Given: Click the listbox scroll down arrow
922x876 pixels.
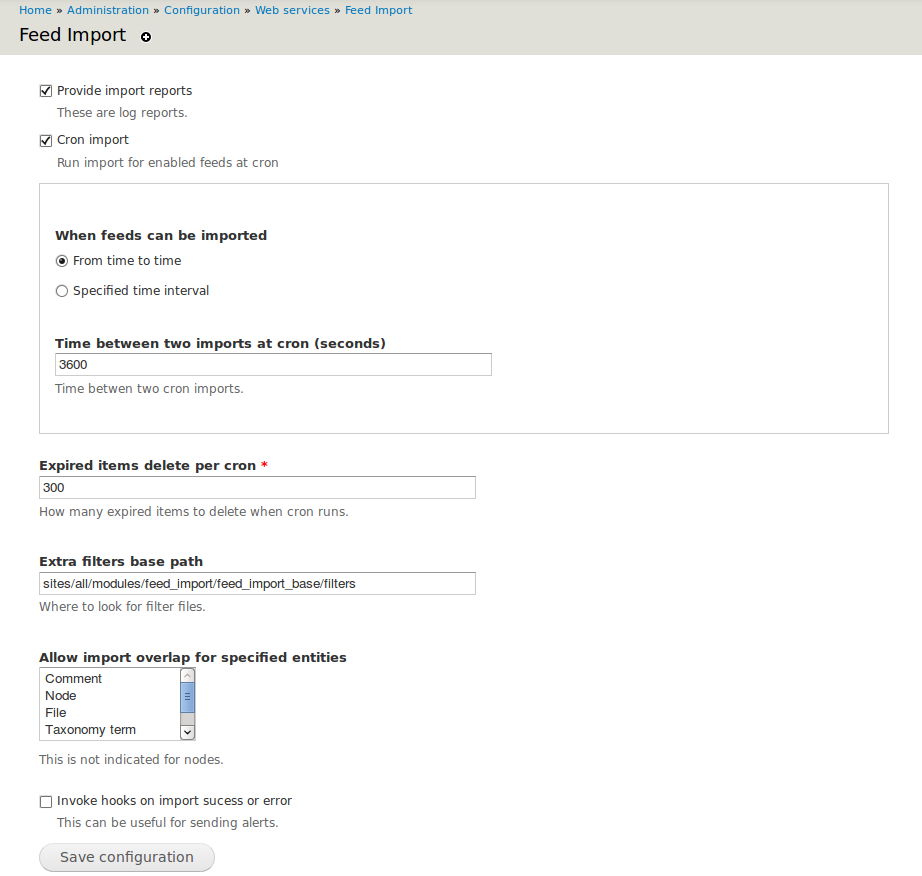Looking at the screenshot, I should (188, 732).
